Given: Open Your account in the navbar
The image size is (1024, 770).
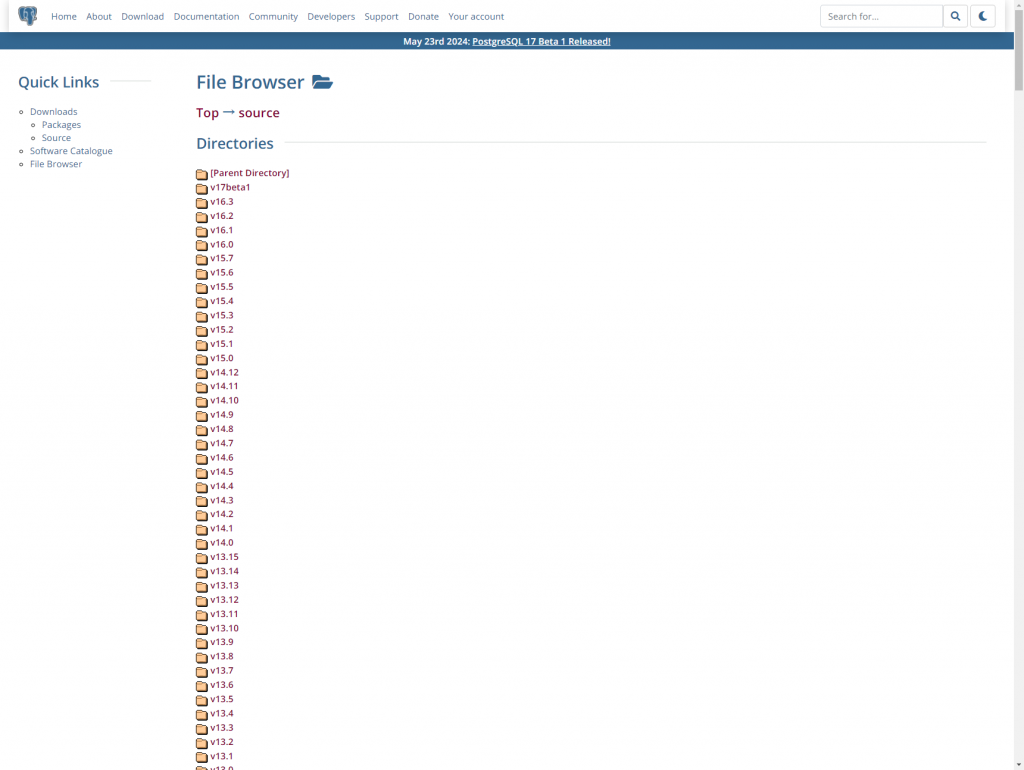Looking at the screenshot, I should (x=476, y=16).
